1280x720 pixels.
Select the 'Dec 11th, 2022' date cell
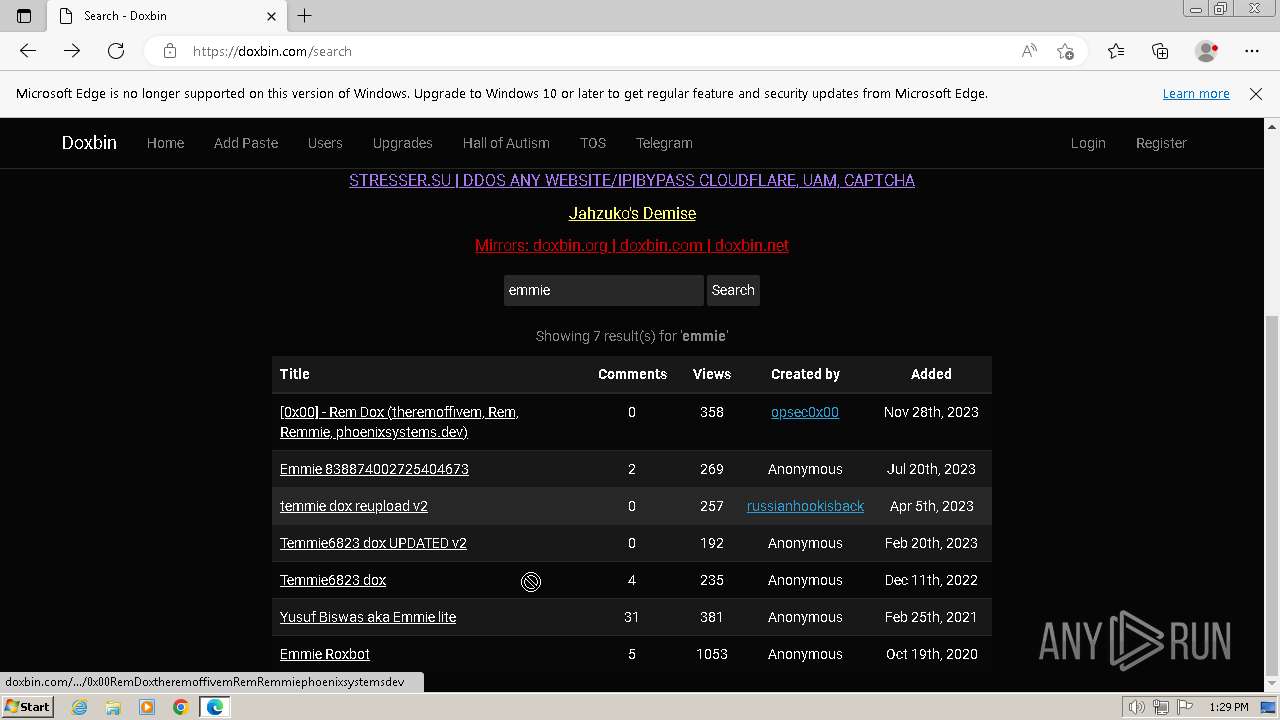[x=931, y=580]
